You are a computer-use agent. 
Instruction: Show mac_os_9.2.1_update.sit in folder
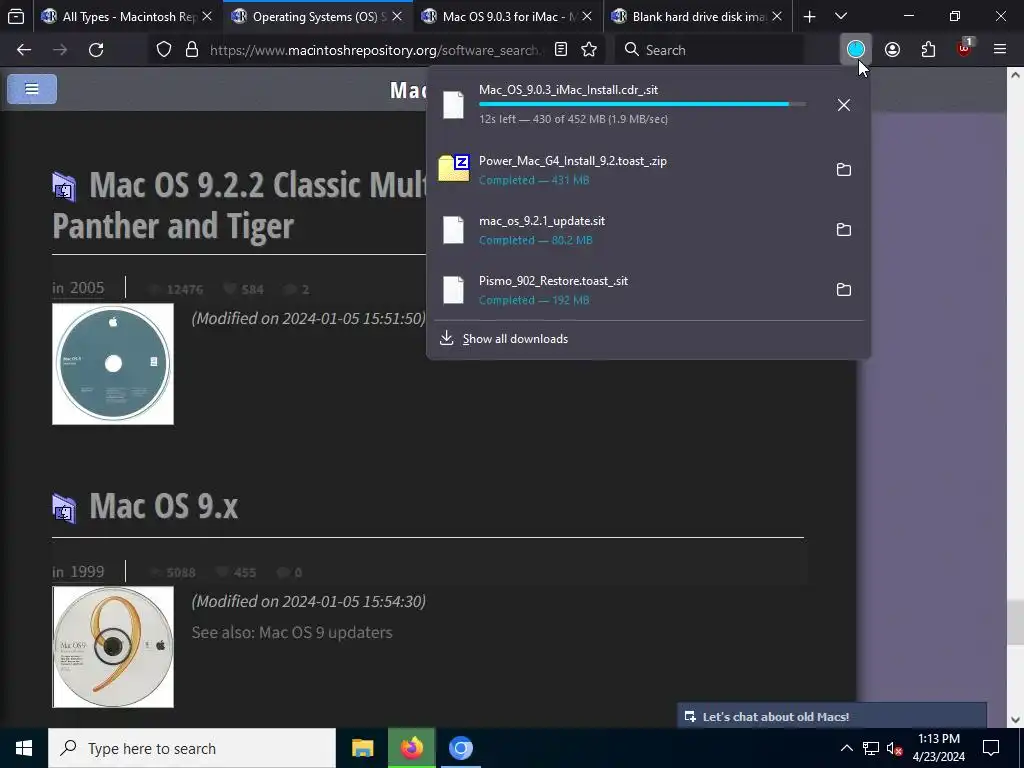pos(844,230)
